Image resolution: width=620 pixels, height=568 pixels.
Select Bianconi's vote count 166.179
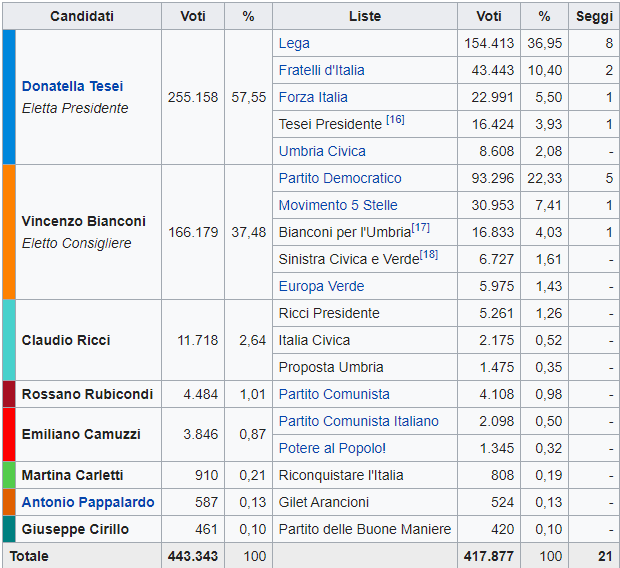point(193,232)
